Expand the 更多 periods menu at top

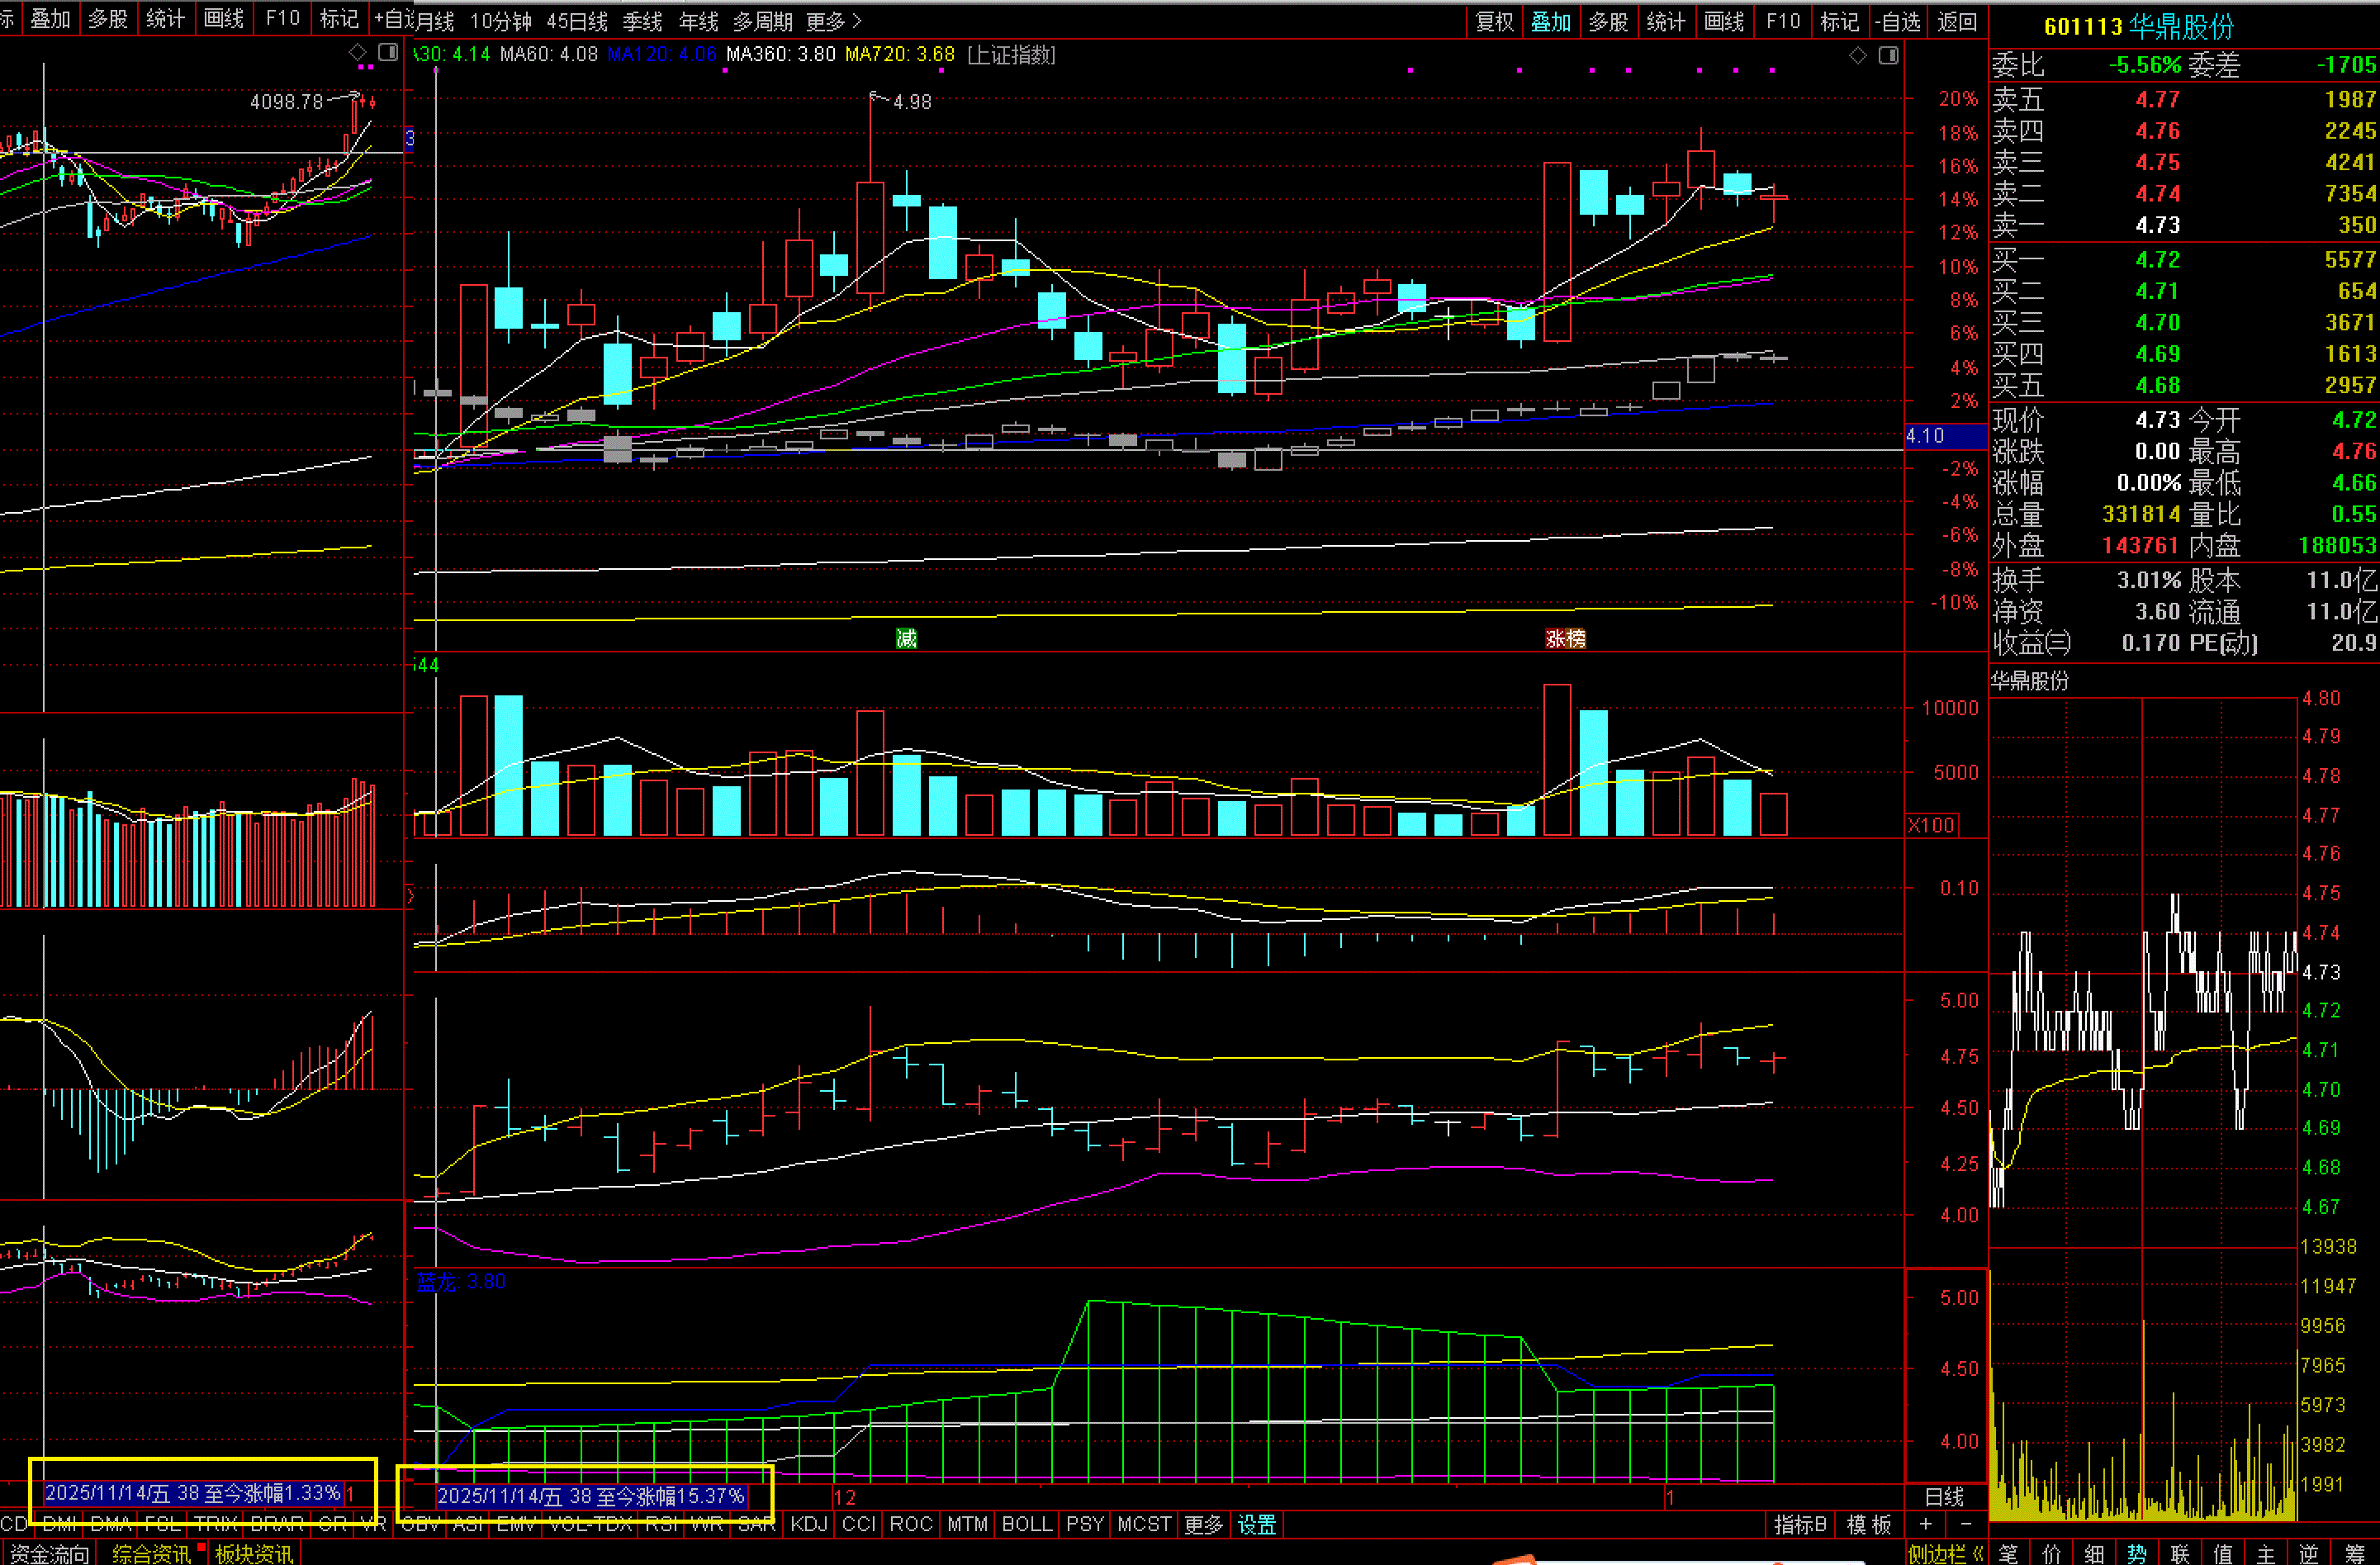tap(833, 21)
